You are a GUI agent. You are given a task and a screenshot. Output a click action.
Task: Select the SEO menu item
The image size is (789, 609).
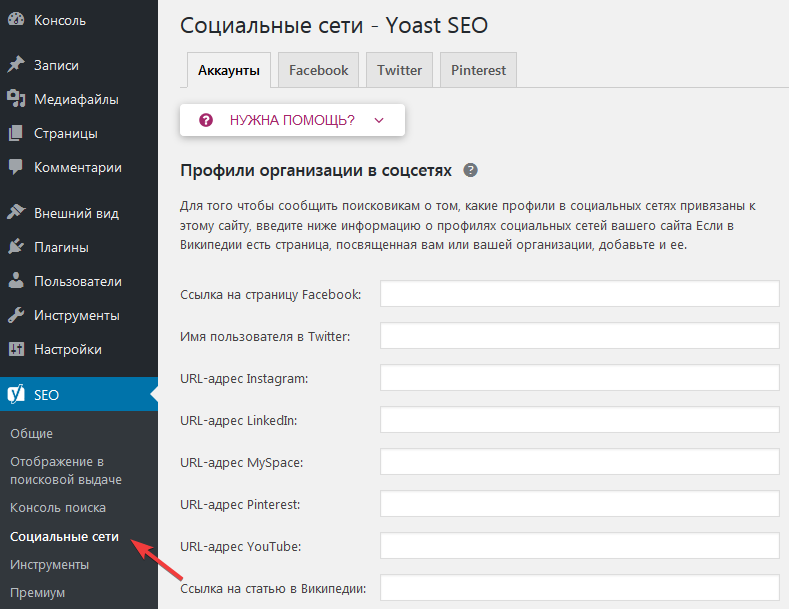pos(79,395)
